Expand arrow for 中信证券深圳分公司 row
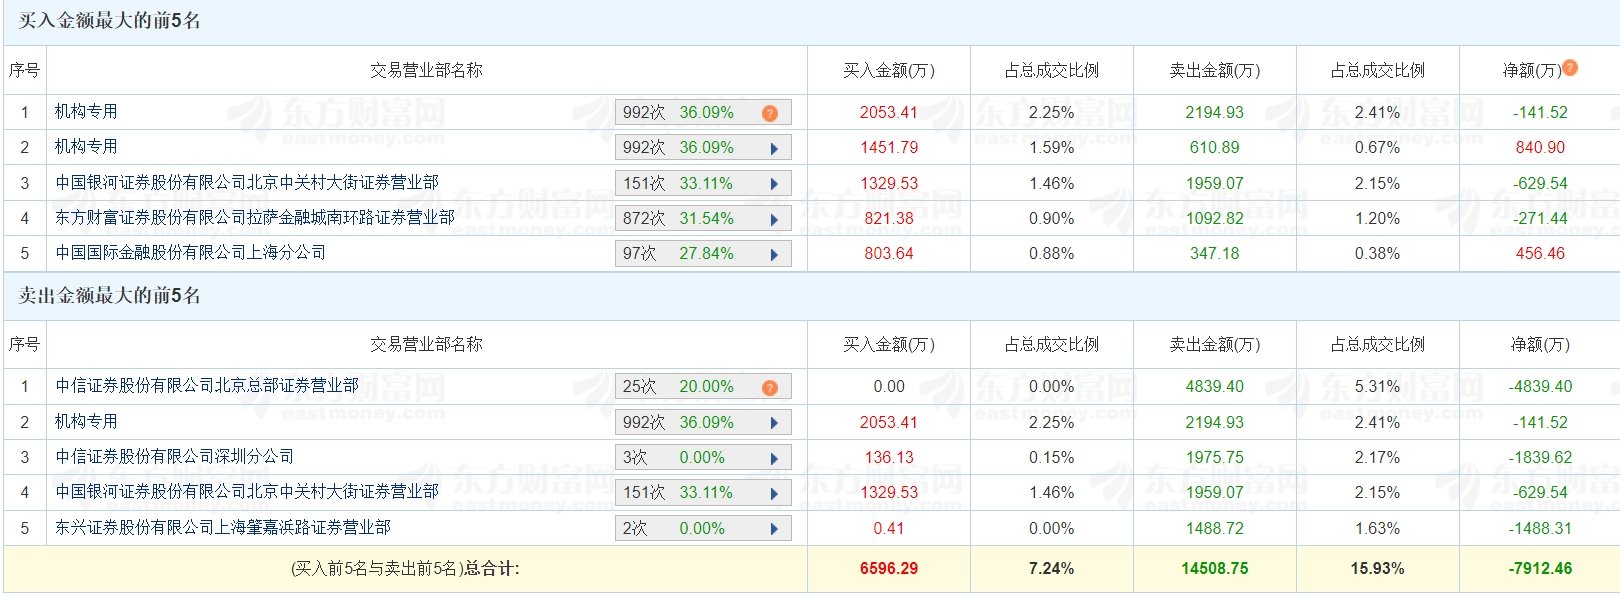The height and width of the screenshot is (597, 1620). coord(774,459)
